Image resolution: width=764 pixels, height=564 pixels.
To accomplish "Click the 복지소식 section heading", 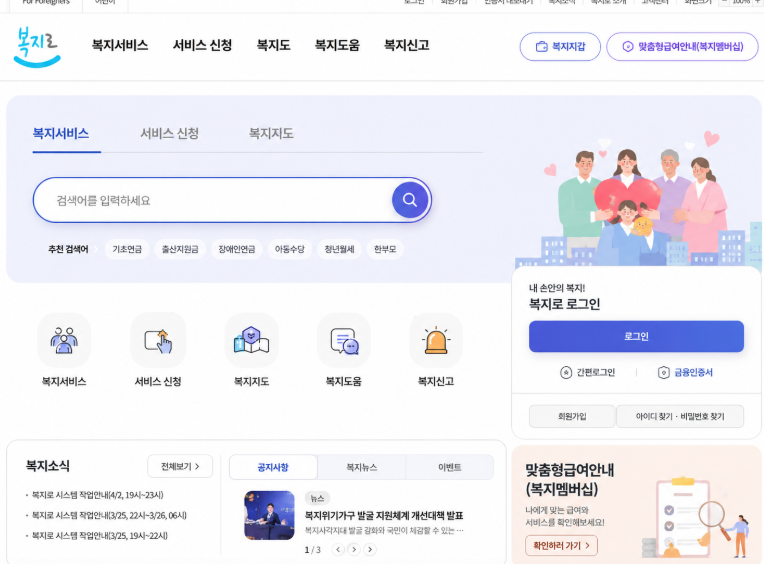I will pos(48,466).
